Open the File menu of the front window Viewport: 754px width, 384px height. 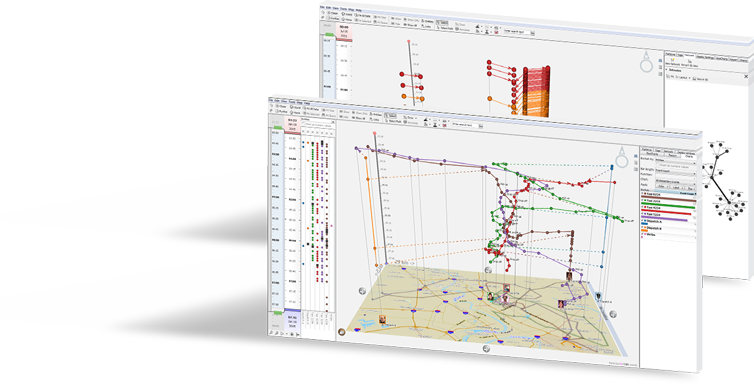click(271, 100)
